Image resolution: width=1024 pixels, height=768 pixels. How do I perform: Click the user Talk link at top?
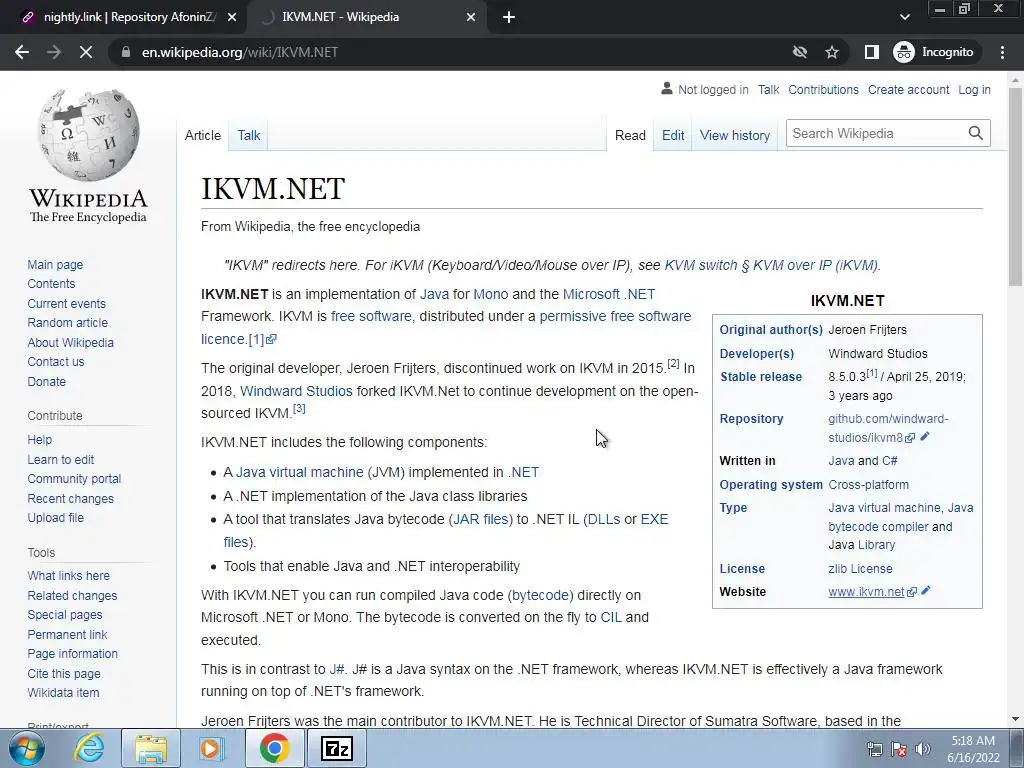point(768,89)
